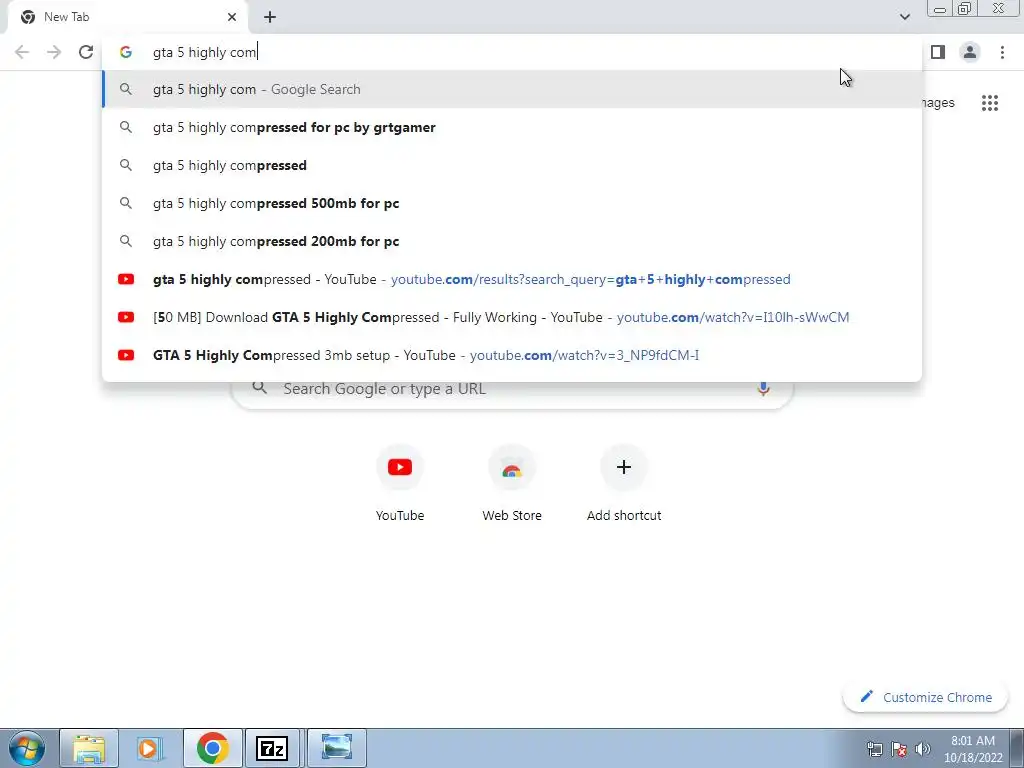Image resolution: width=1024 pixels, height=768 pixels.
Task: Click the browser Back arrow
Action: (22, 52)
